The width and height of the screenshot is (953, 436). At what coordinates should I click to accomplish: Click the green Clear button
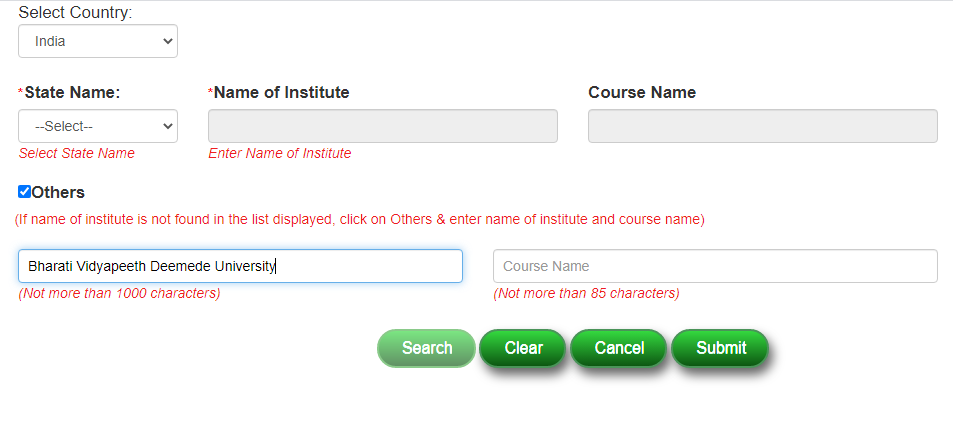point(523,348)
